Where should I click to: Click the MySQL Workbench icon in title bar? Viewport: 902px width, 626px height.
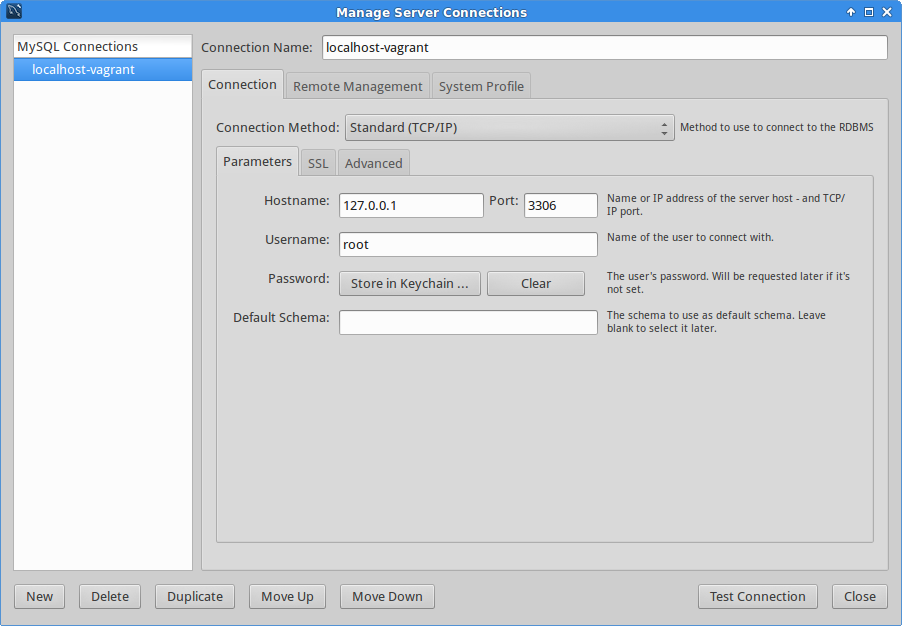[14, 11]
